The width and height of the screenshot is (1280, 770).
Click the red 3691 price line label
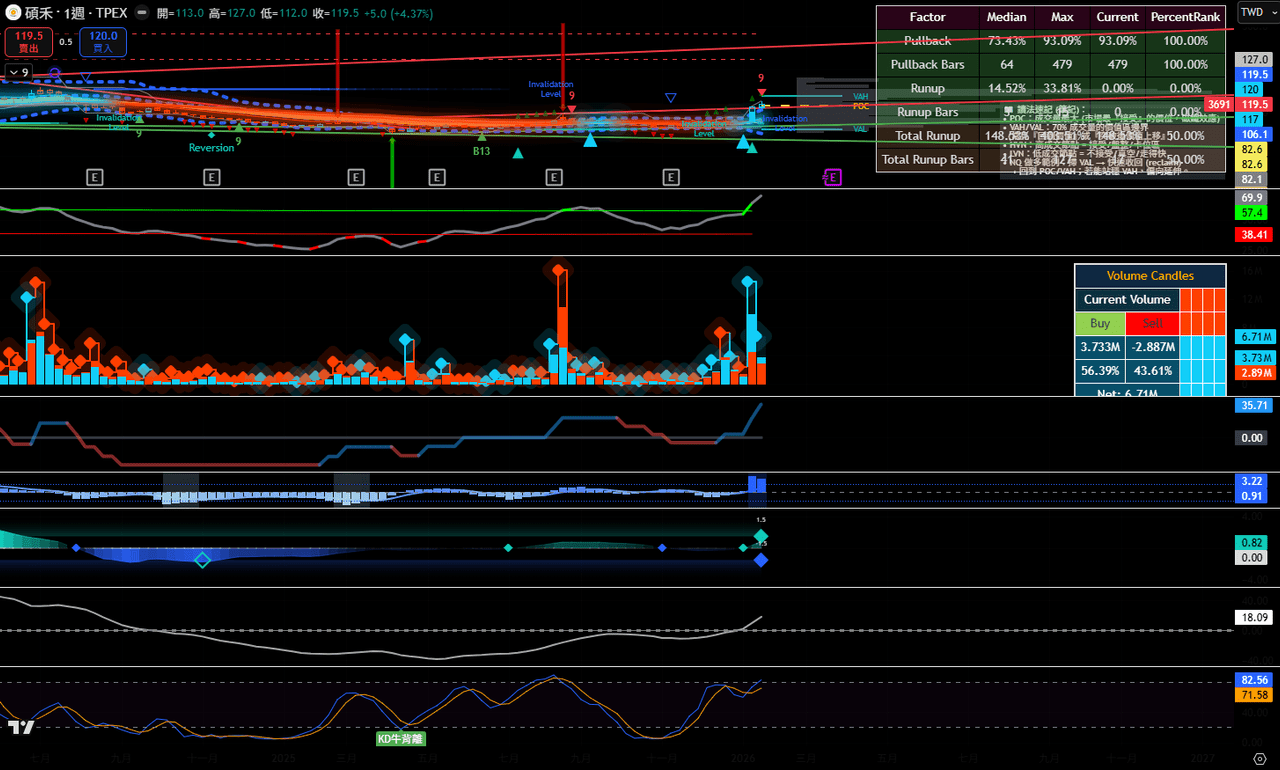pyautogui.click(x=1219, y=104)
